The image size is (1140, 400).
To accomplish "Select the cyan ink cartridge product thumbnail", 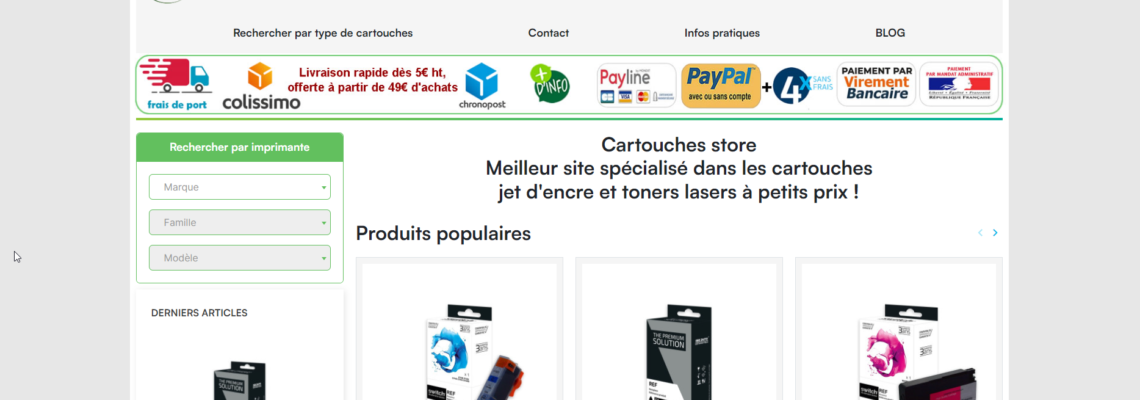I will tap(459, 332).
